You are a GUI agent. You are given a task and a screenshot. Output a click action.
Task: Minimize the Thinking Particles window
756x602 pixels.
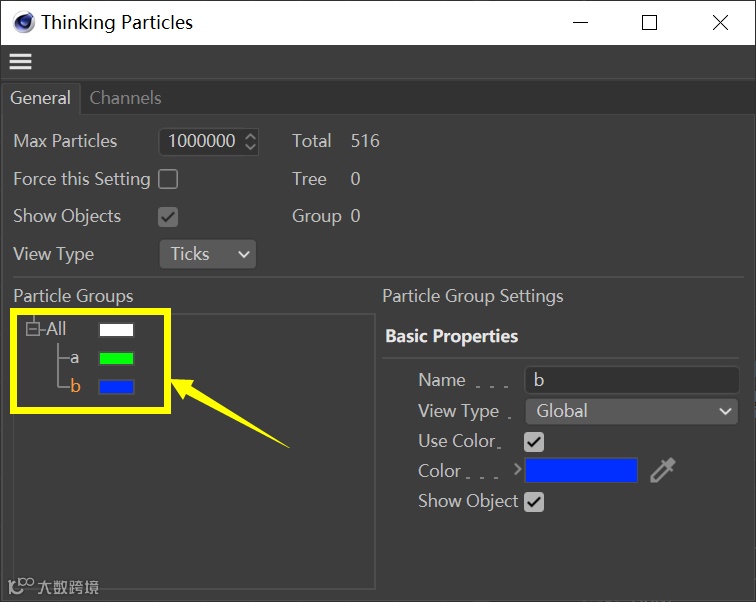click(580, 22)
